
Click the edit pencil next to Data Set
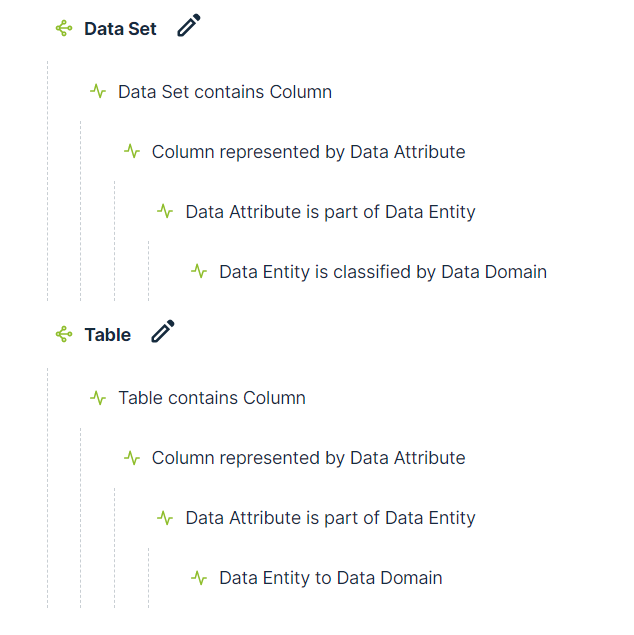pyautogui.click(x=189, y=27)
